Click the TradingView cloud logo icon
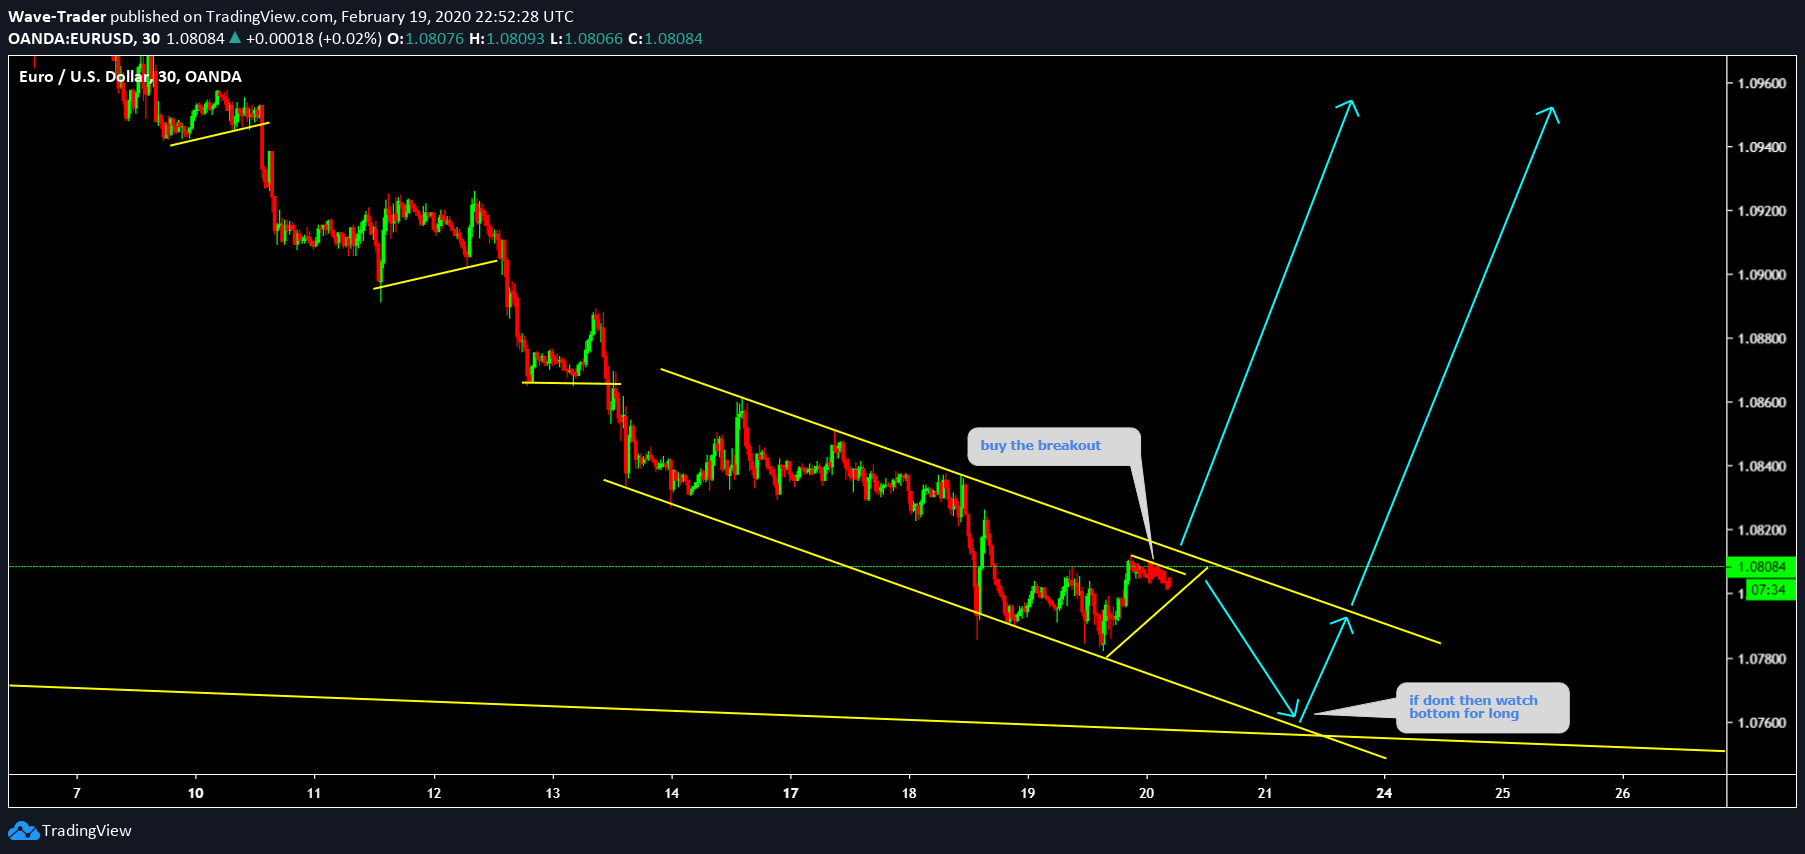 tap(23, 831)
